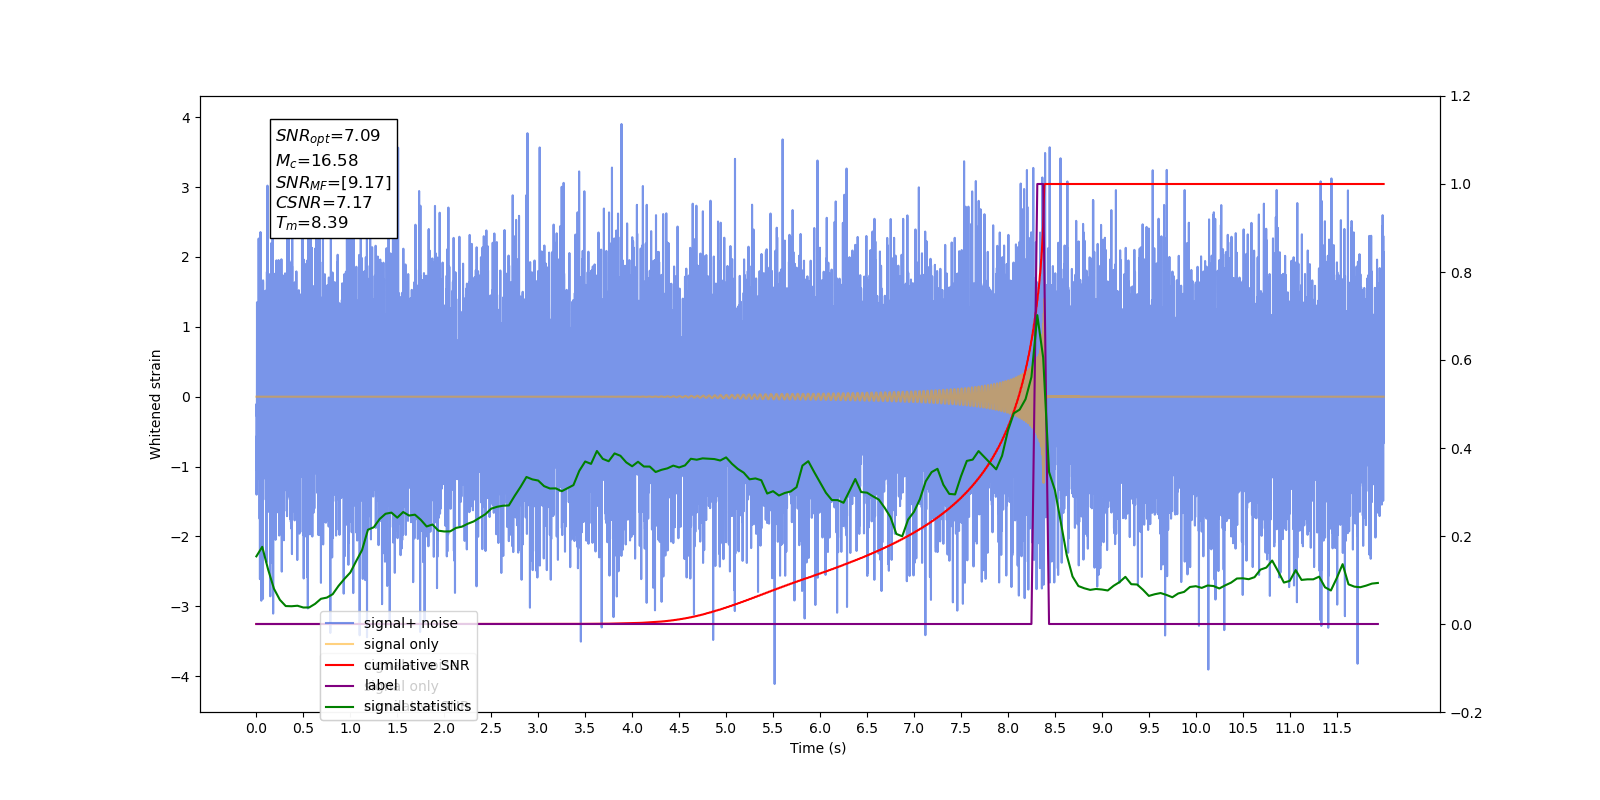Image resolution: width=1600 pixels, height=800 pixels.
Task: Click the red cumulative SNR plateau at 1.0
Action: [x=1215, y=184]
